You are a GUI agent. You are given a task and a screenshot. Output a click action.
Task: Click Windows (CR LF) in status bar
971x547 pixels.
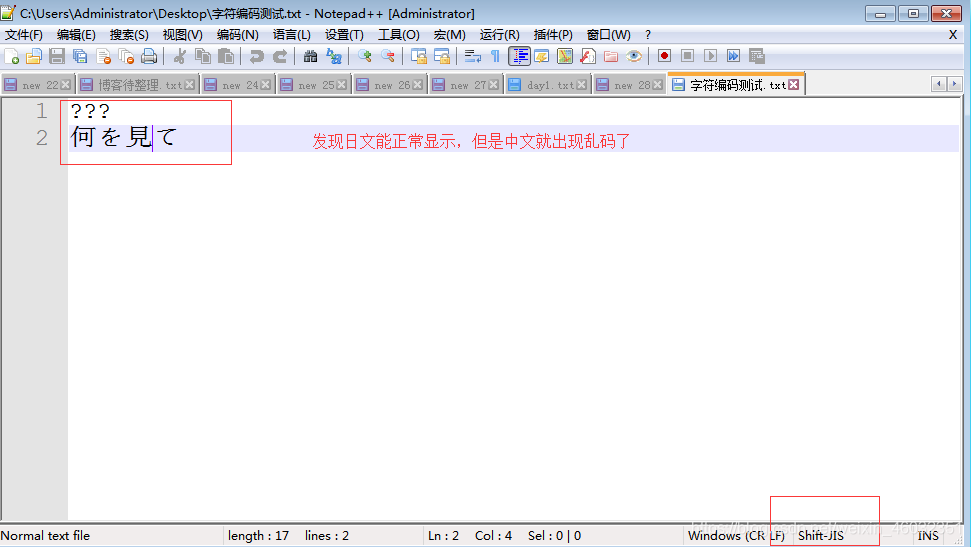(737, 536)
